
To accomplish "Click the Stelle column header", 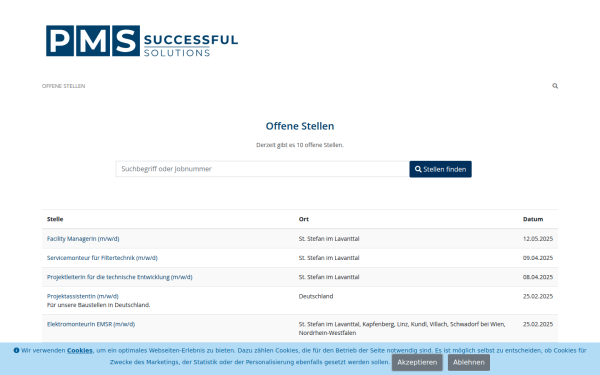I will (55, 219).
